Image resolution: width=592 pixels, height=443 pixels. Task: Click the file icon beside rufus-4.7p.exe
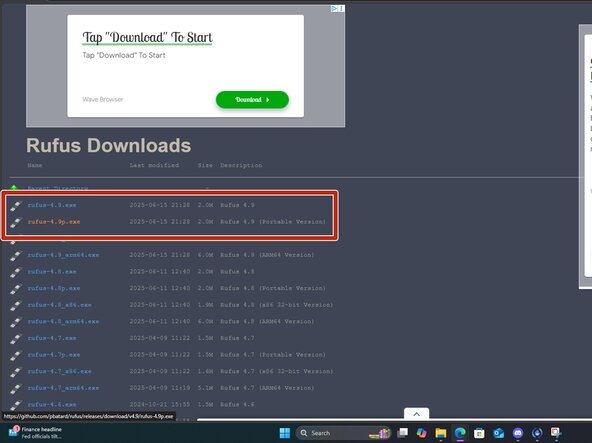15,355
